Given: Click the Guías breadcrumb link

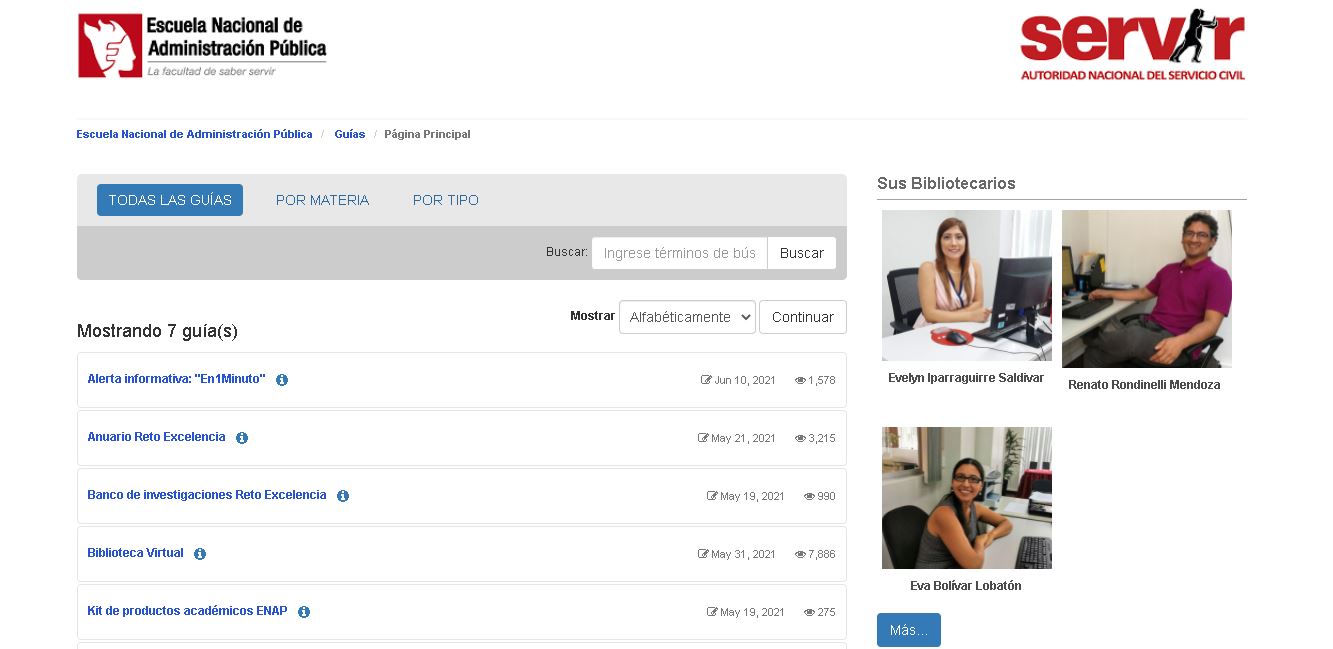Looking at the screenshot, I should 350,134.
